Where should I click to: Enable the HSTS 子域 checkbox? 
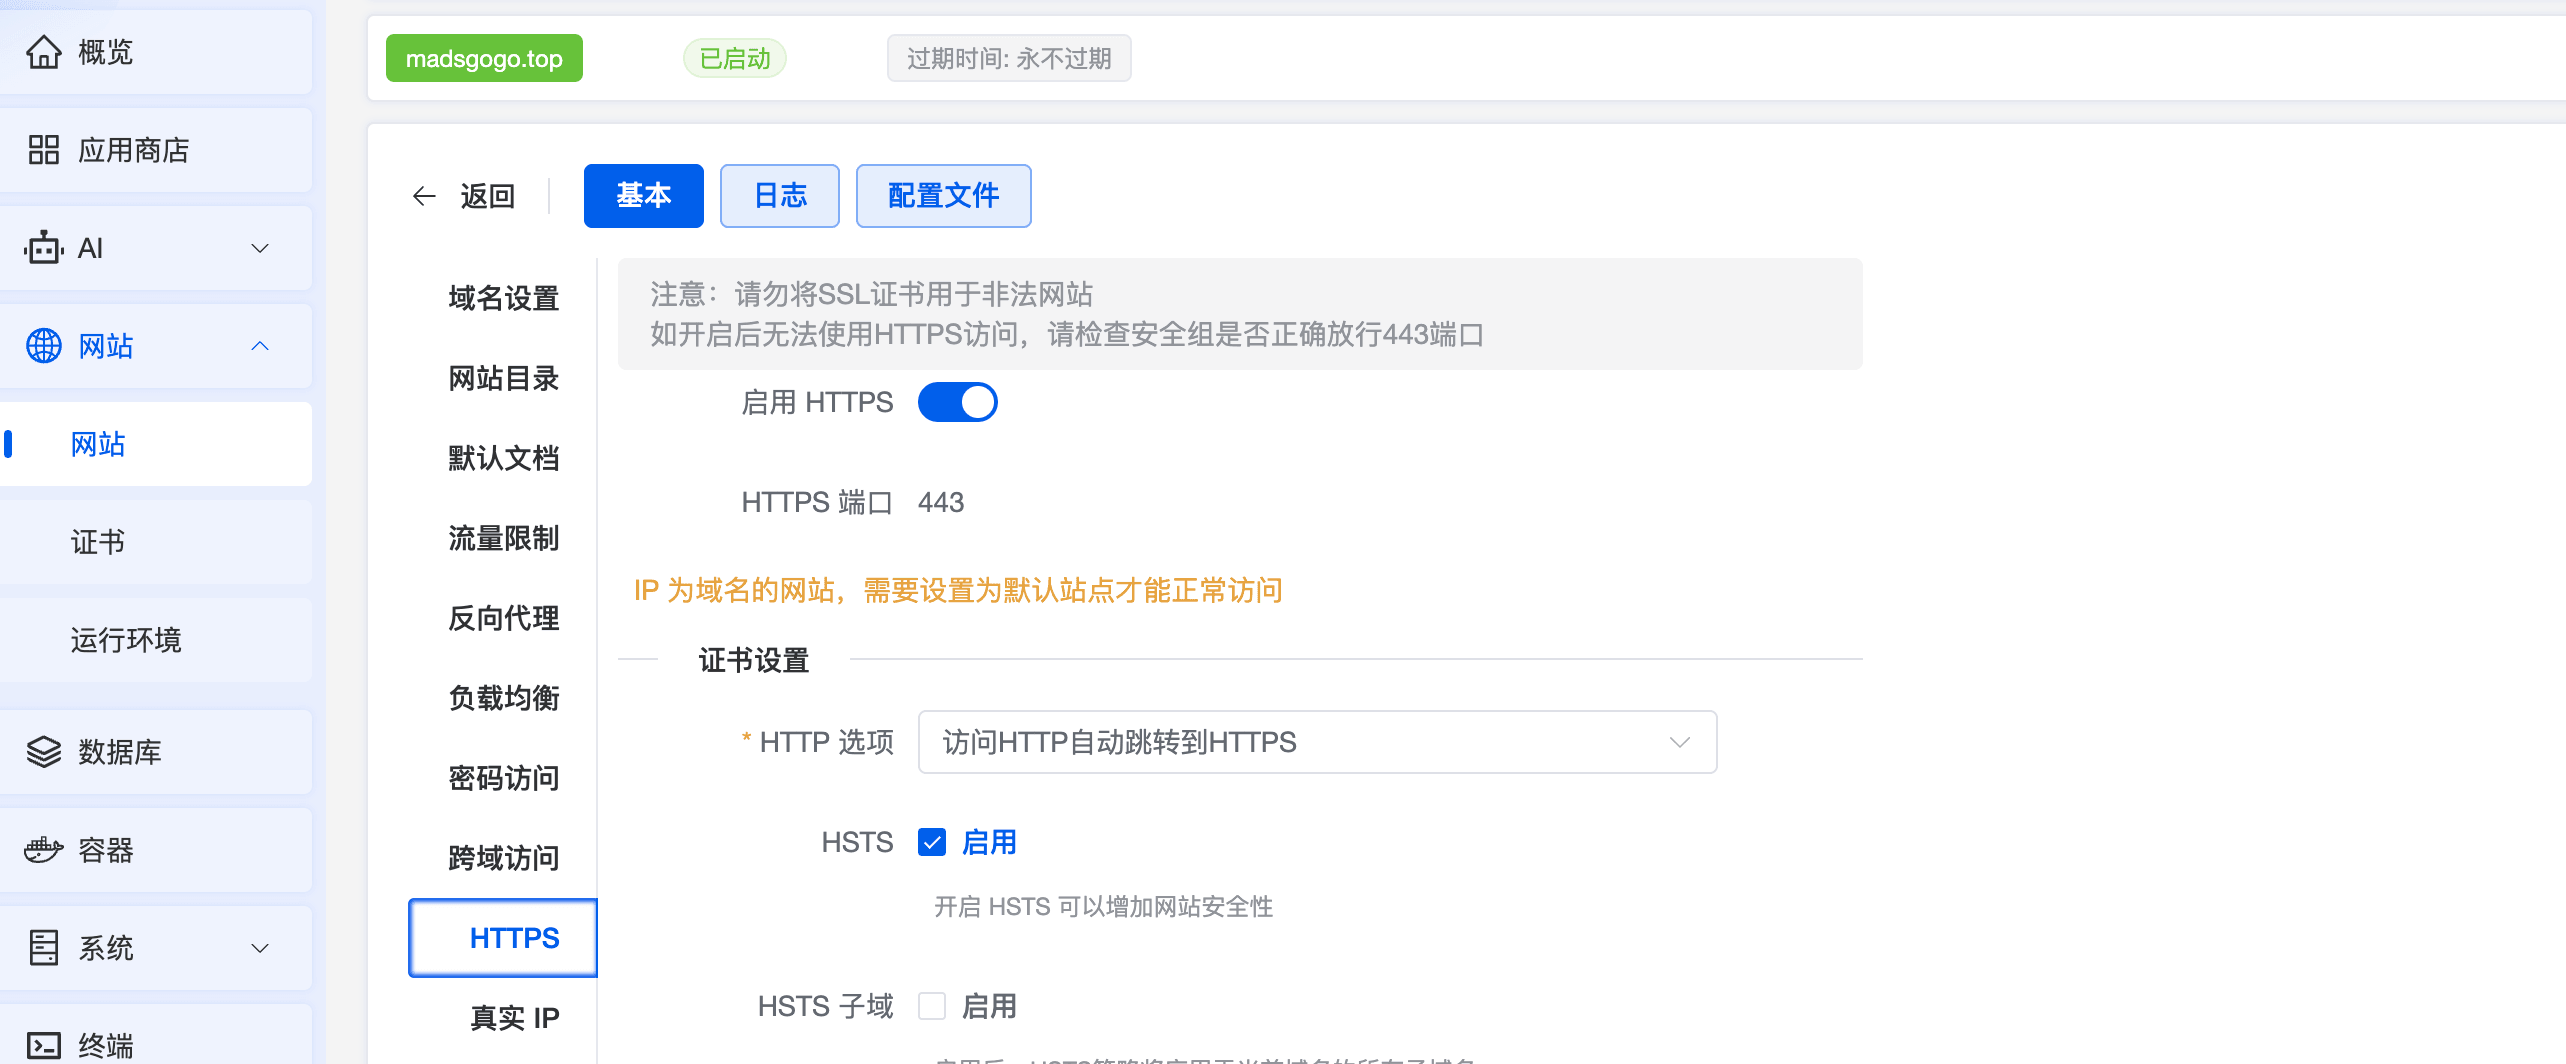point(932,1006)
